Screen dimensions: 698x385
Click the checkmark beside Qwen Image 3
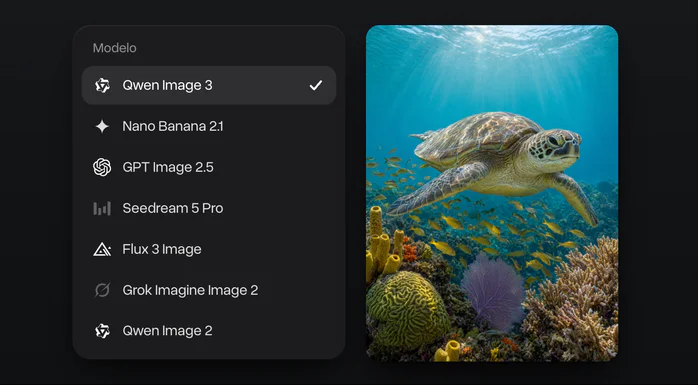[x=316, y=85]
